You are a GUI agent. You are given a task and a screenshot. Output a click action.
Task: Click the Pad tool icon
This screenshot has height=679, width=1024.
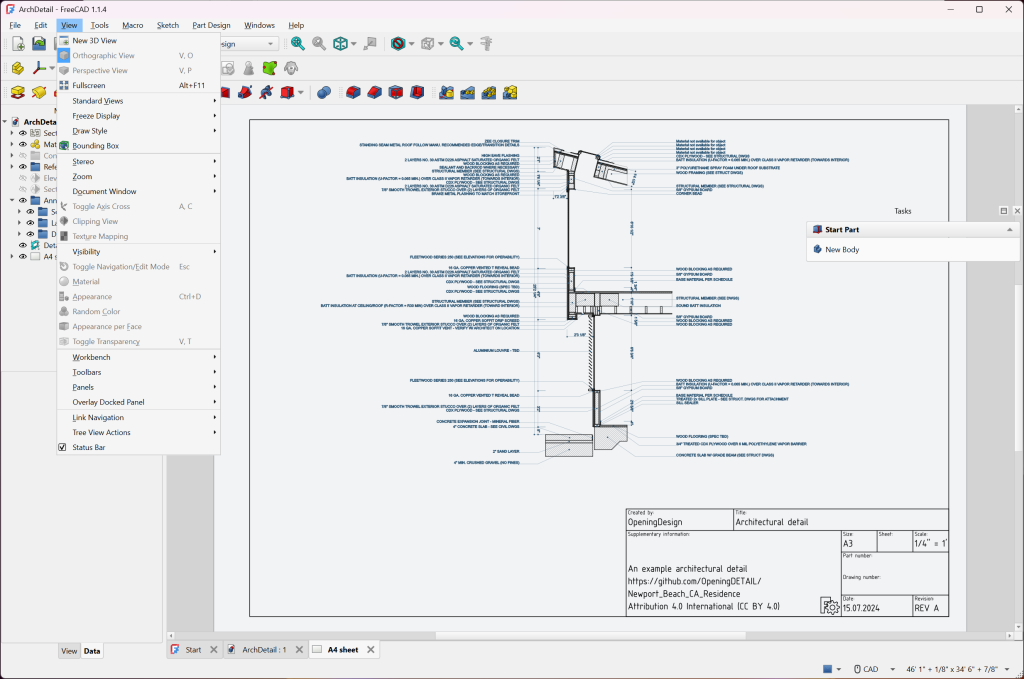coord(18,93)
